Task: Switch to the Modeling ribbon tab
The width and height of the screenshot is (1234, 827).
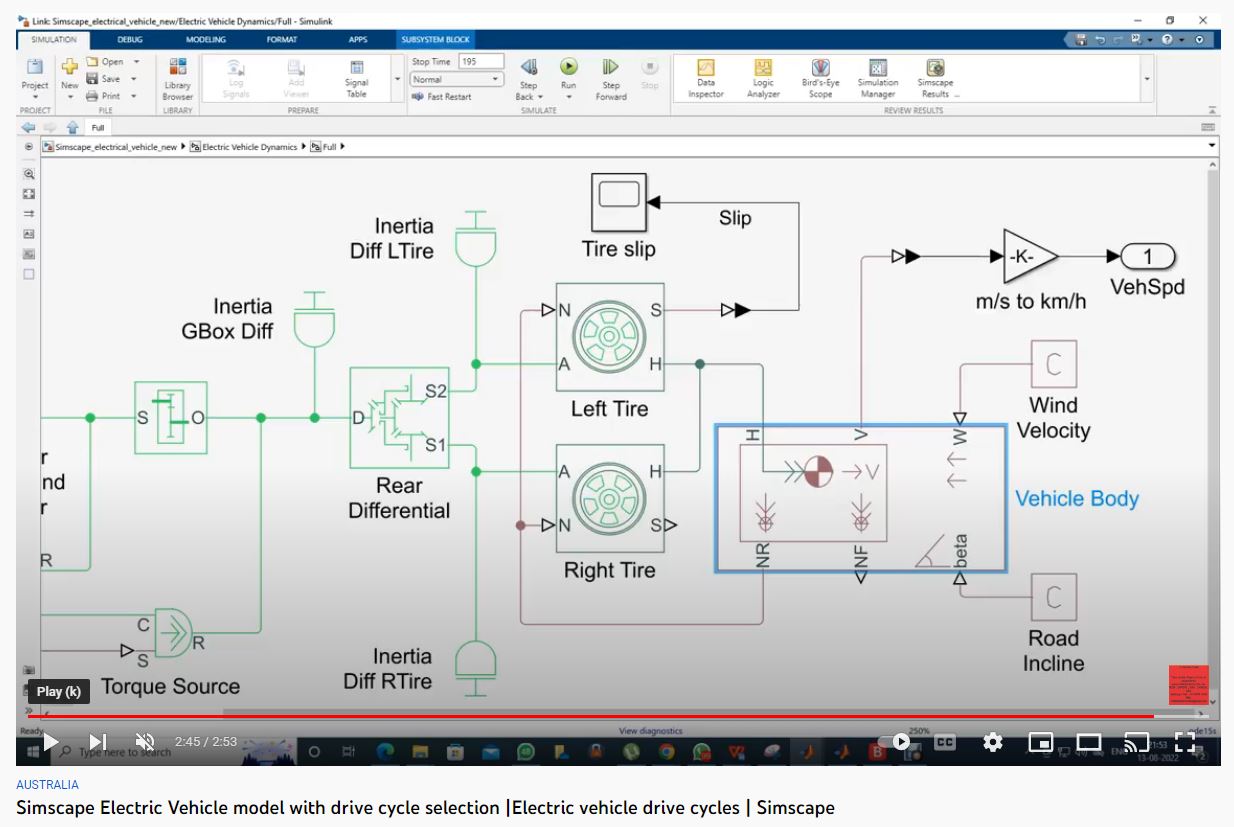Action: [x=206, y=39]
